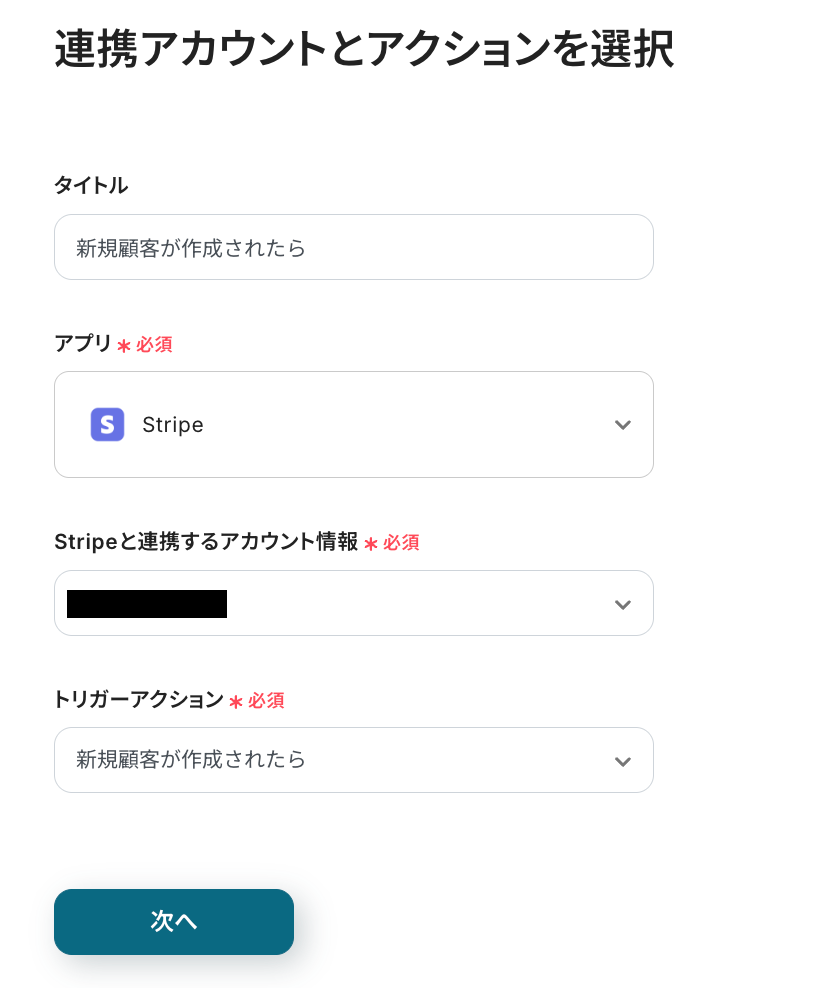Click the トリガーアクション field label
The image size is (814, 988).
(x=139, y=700)
